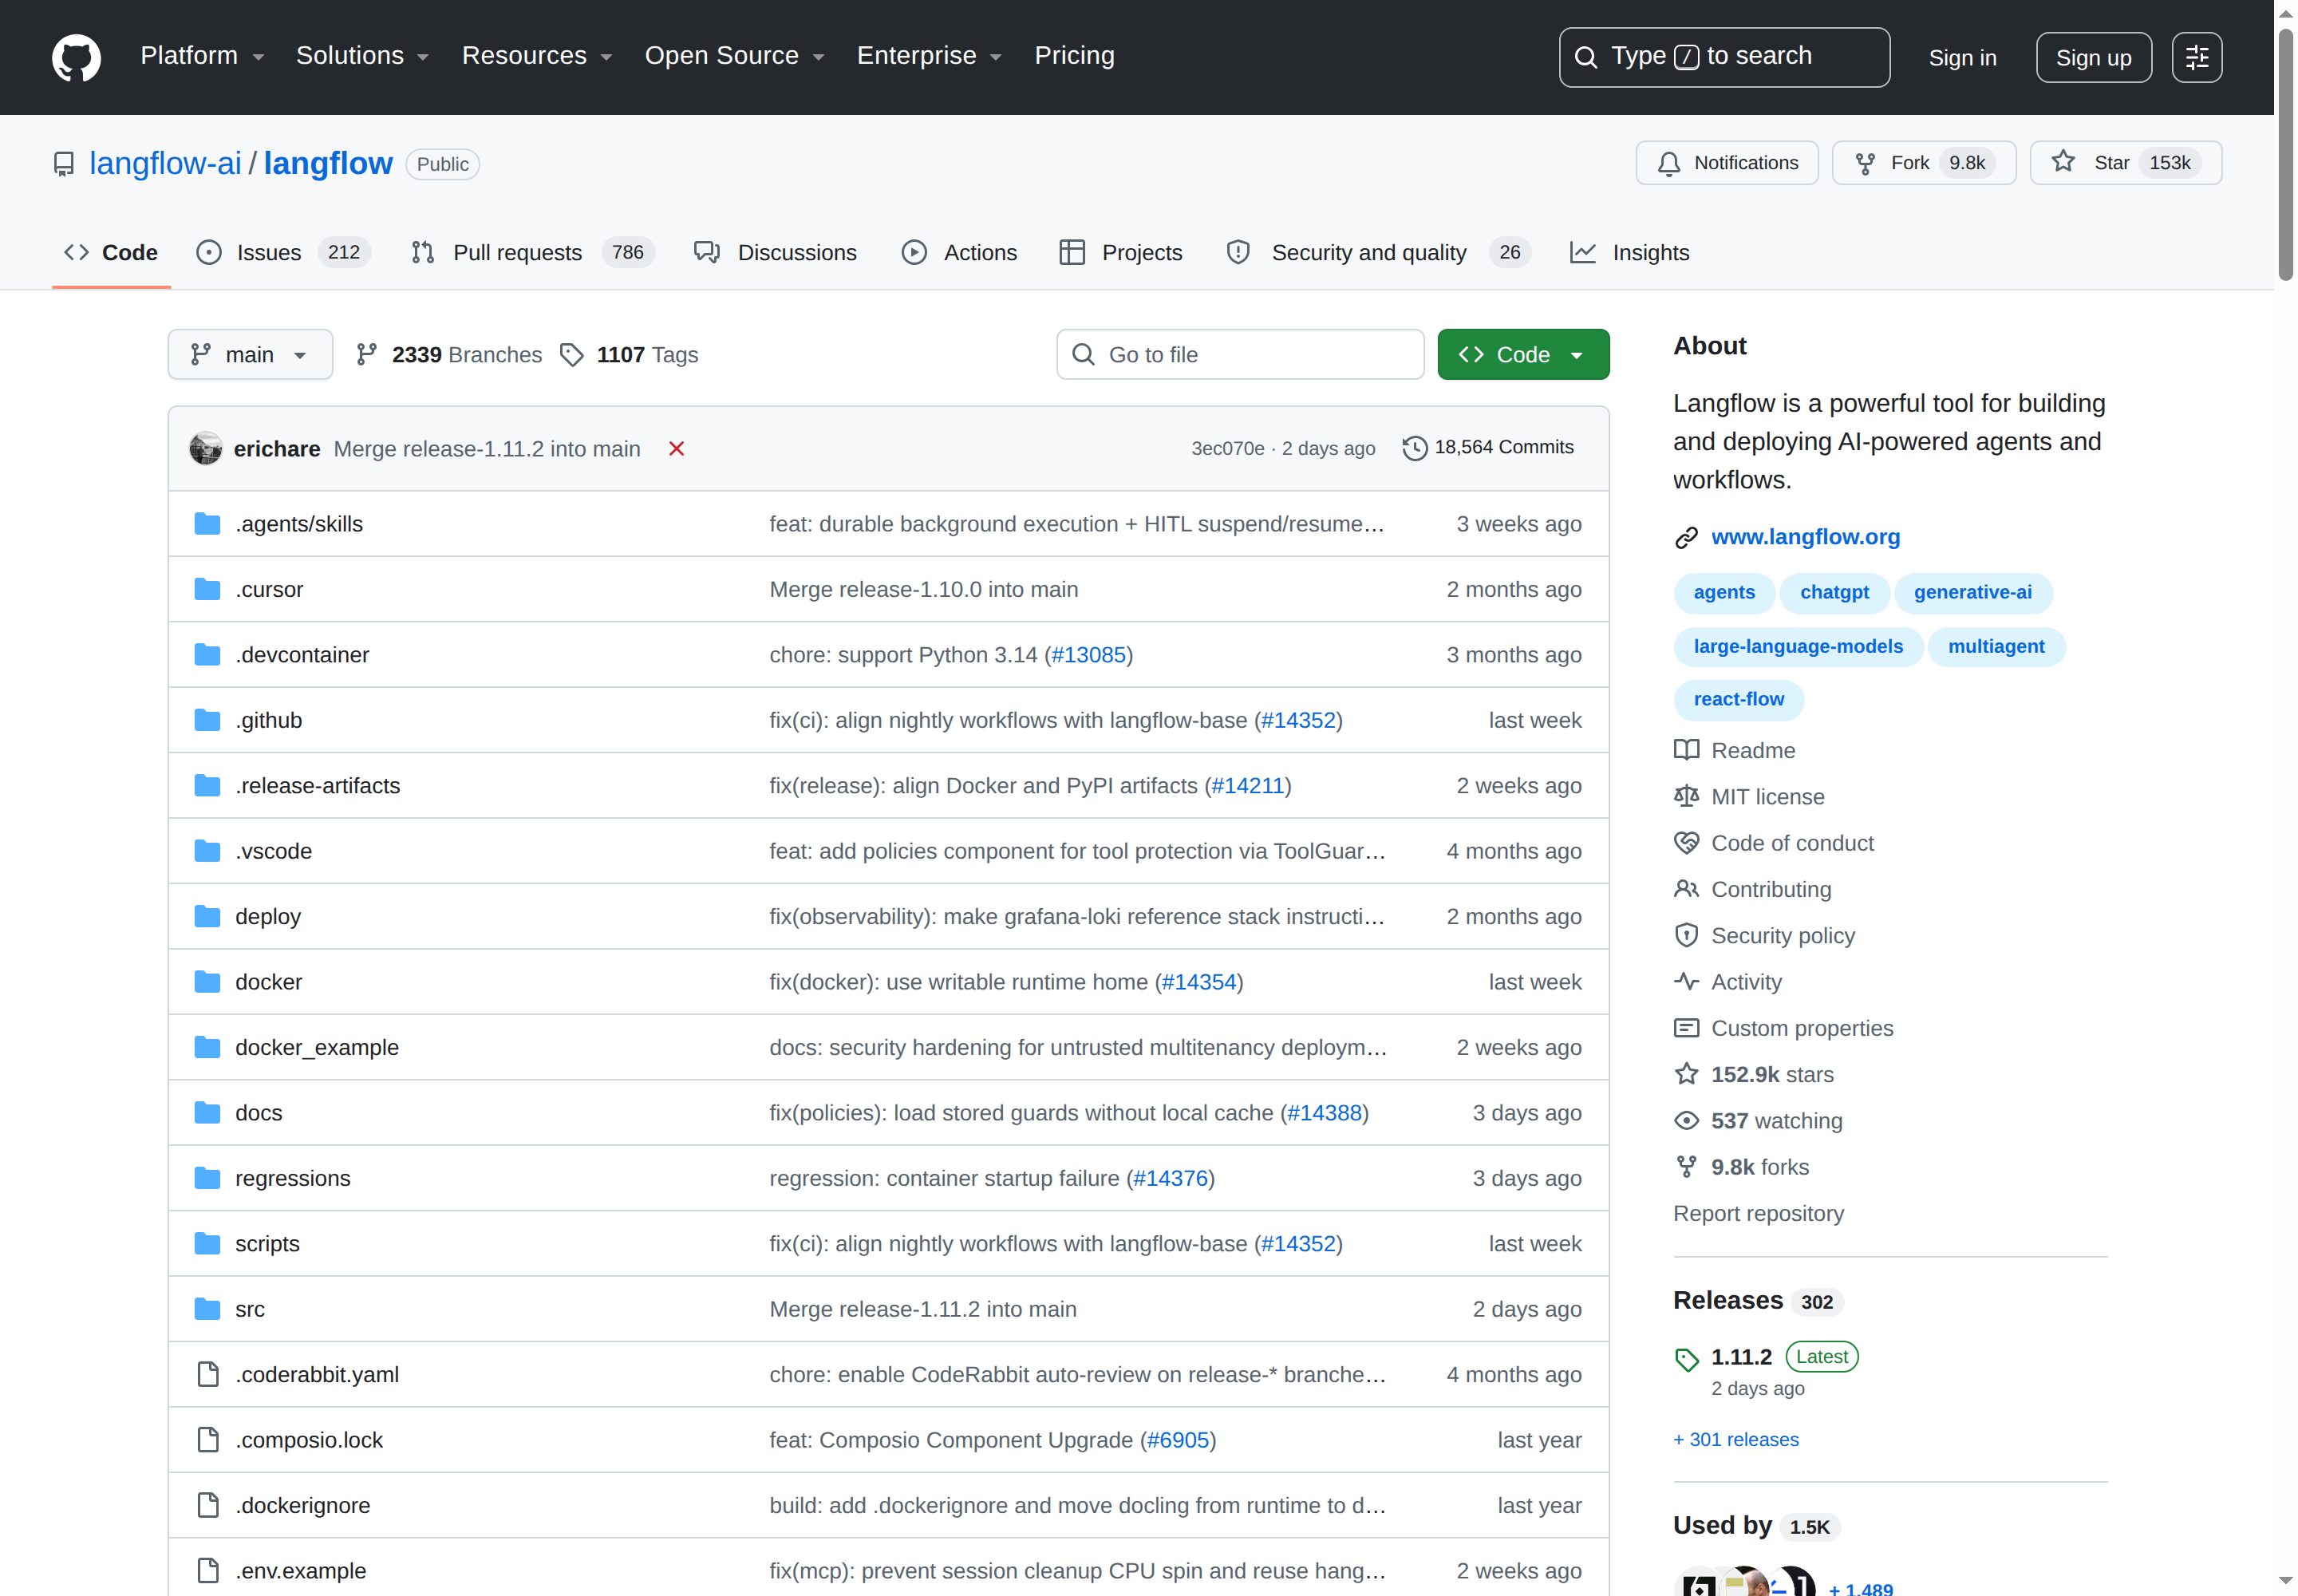Open commit hash 3ec070e
The image size is (2298, 1596).
pos(1227,448)
